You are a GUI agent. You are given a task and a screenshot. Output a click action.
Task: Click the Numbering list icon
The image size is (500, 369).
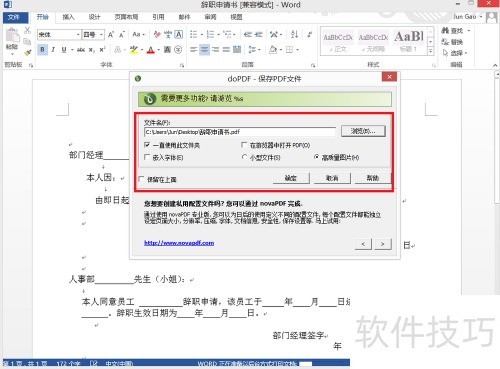(x=210, y=34)
